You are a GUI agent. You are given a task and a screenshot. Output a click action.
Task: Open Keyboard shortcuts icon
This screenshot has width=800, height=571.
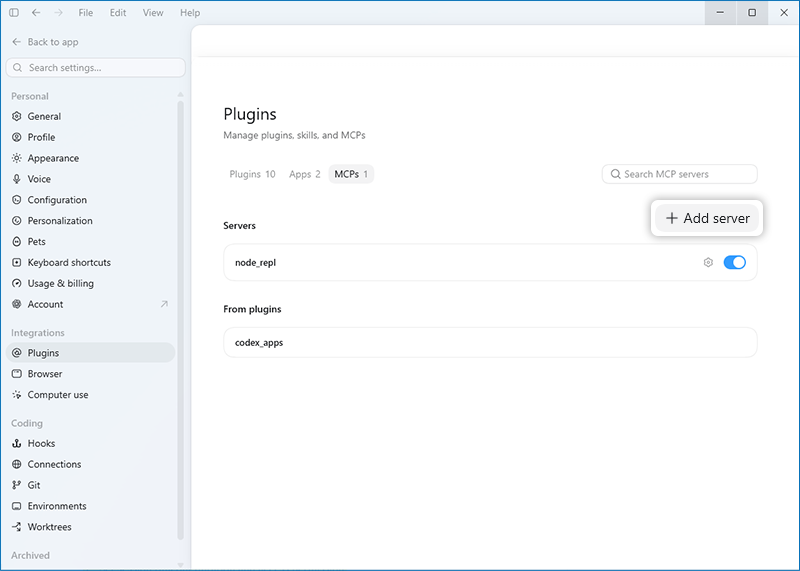click(17, 262)
